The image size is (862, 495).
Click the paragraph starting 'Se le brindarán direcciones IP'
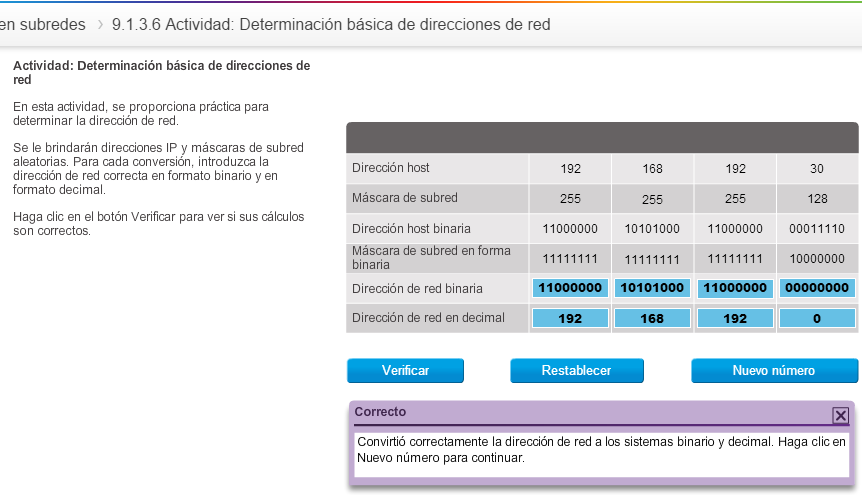click(x=158, y=168)
